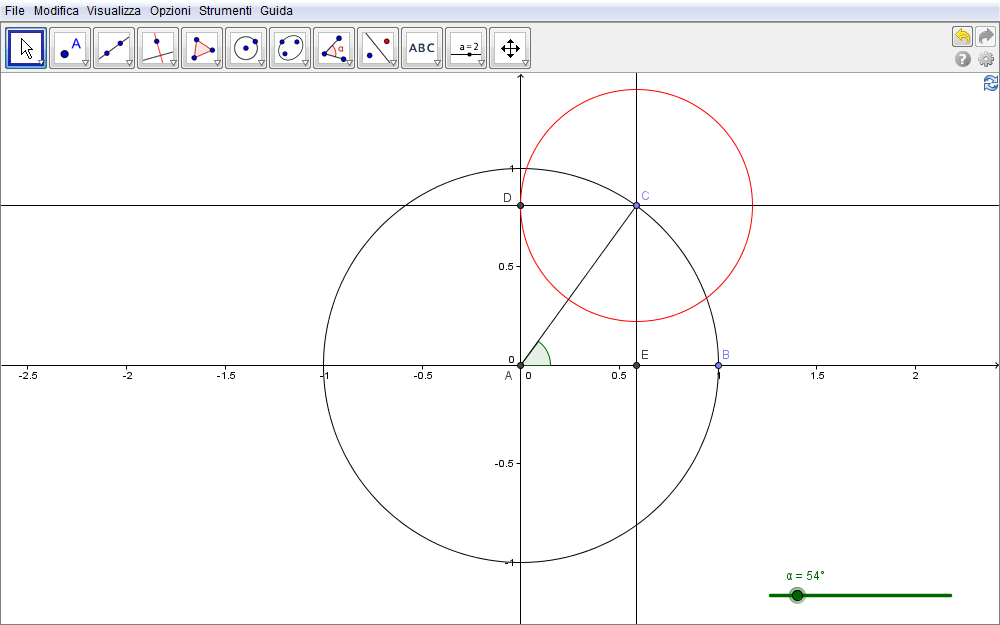The width and height of the screenshot is (1000, 625).
Task: Pick the Polygon tool
Action: pyautogui.click(x=202, y=47)
